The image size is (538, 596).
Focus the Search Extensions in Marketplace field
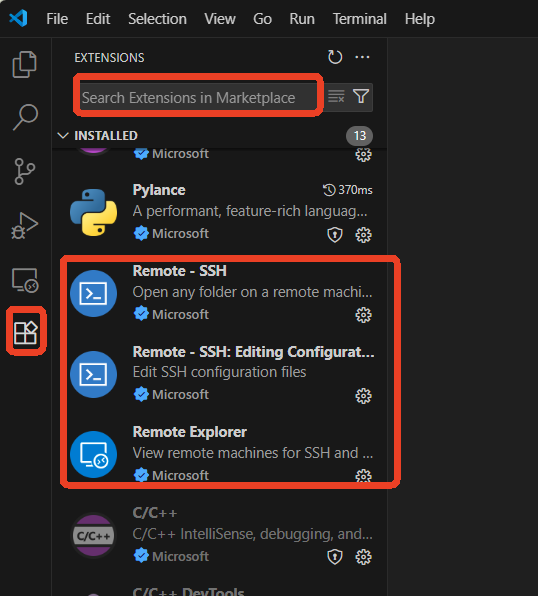click(198, 98)
